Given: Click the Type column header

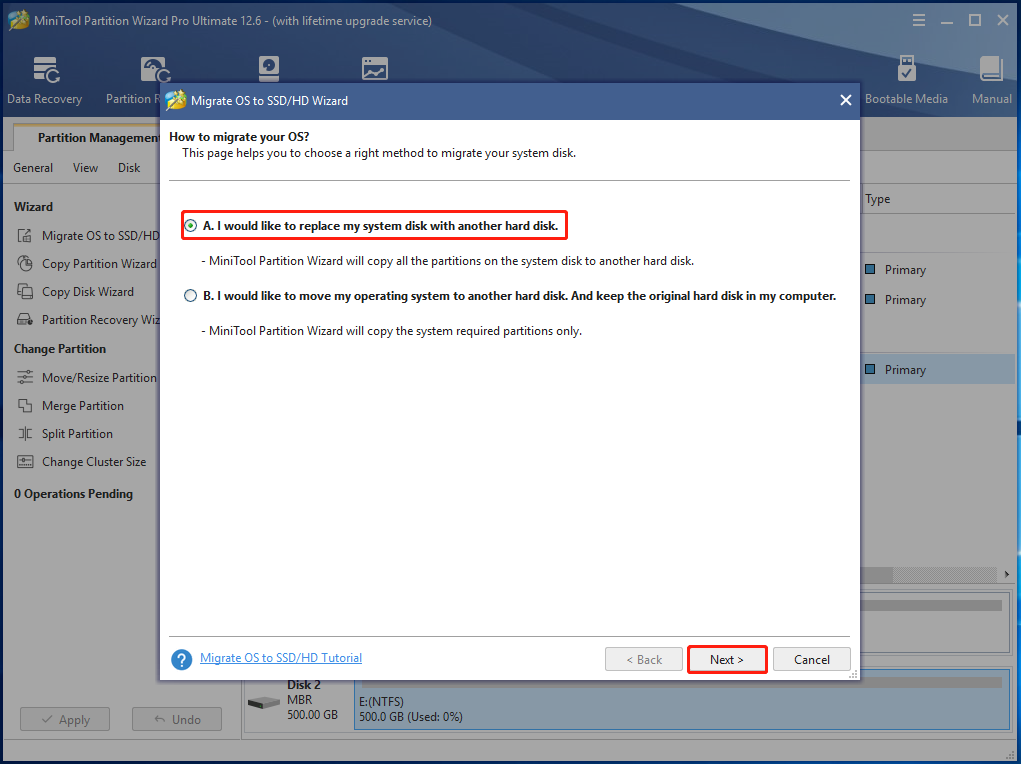Looking at the screenshot, I should tap(877, 199).
